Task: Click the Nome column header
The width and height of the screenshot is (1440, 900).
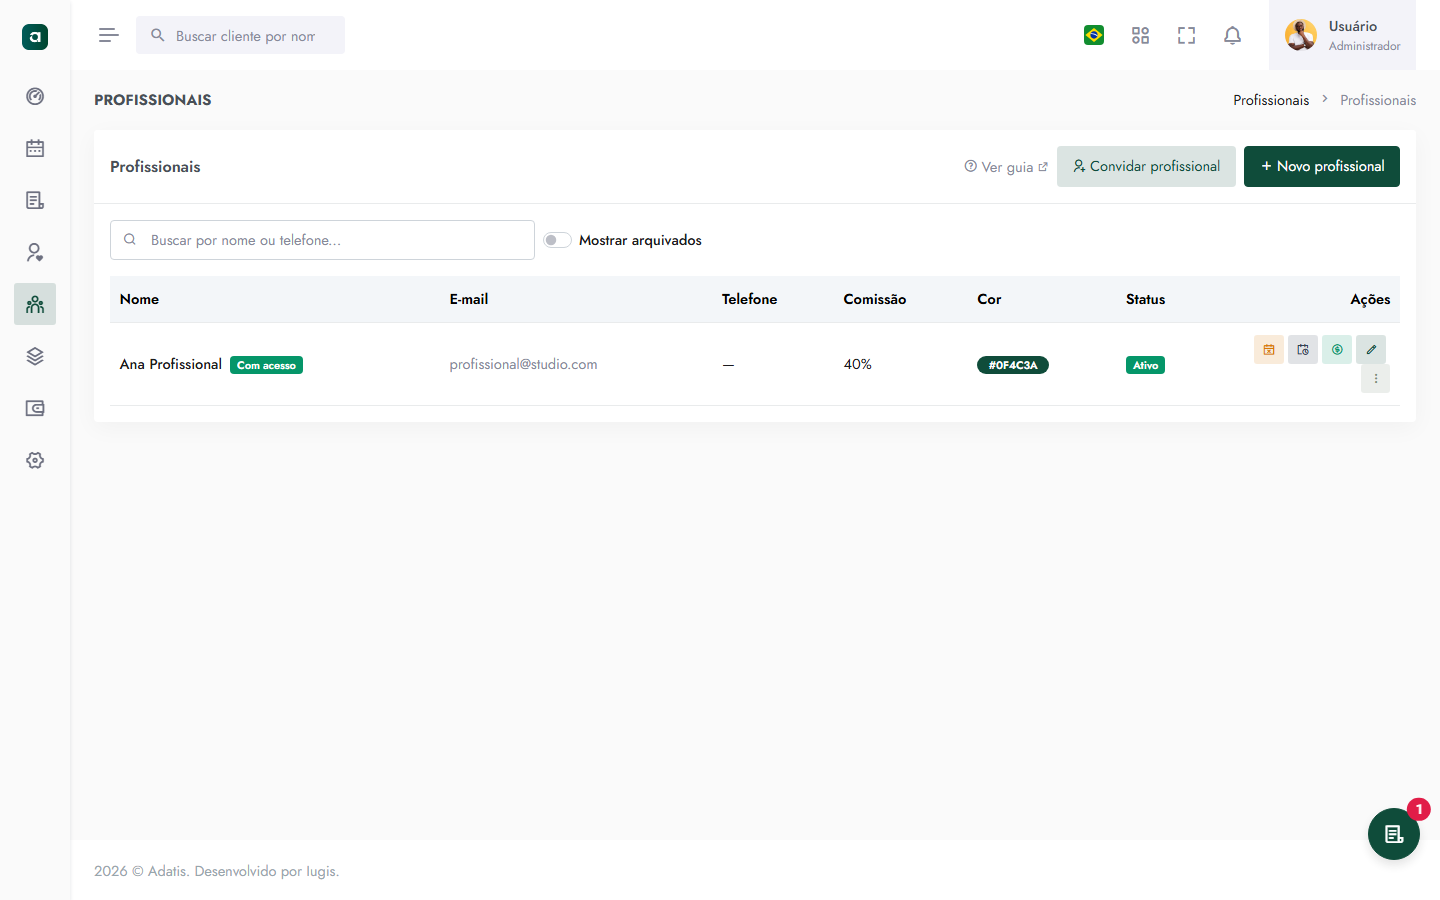Action: pyautogui.click(x=139, y=299)
